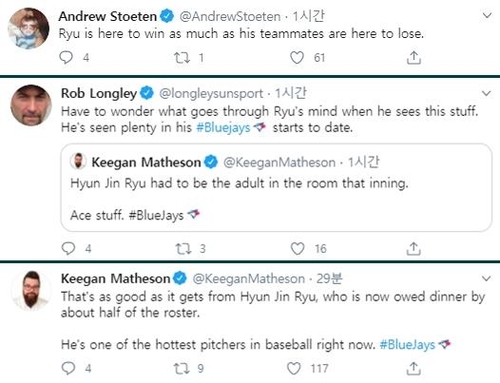Like Andrew Stoeten's tweet about Ryu
Image resolution: width=500 pixels, height=383 pixels.
point(297,57)
